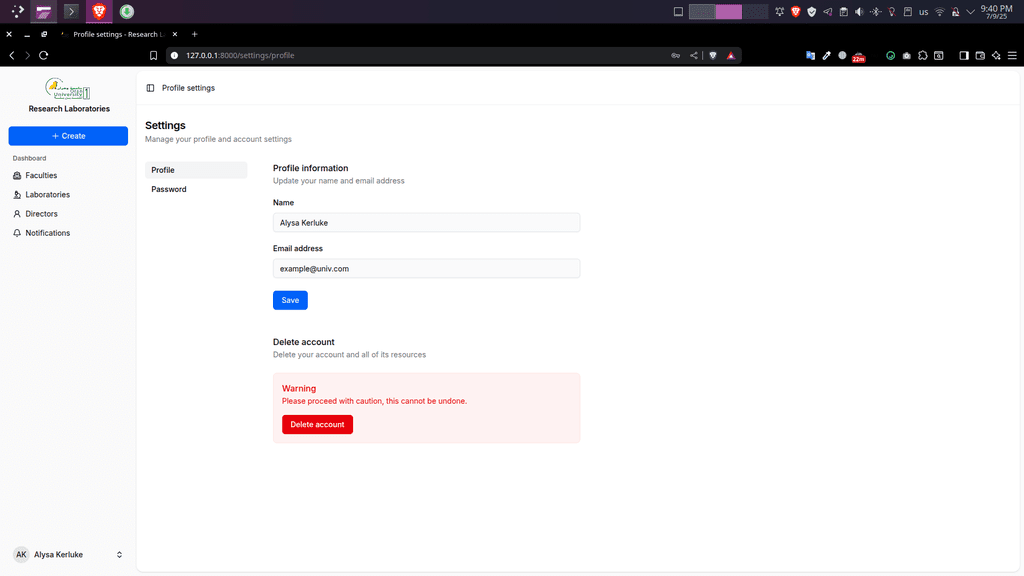This screenshot has height=576, width=1024.
Task: Select the Profile settings tab
Action: point(196,170)
